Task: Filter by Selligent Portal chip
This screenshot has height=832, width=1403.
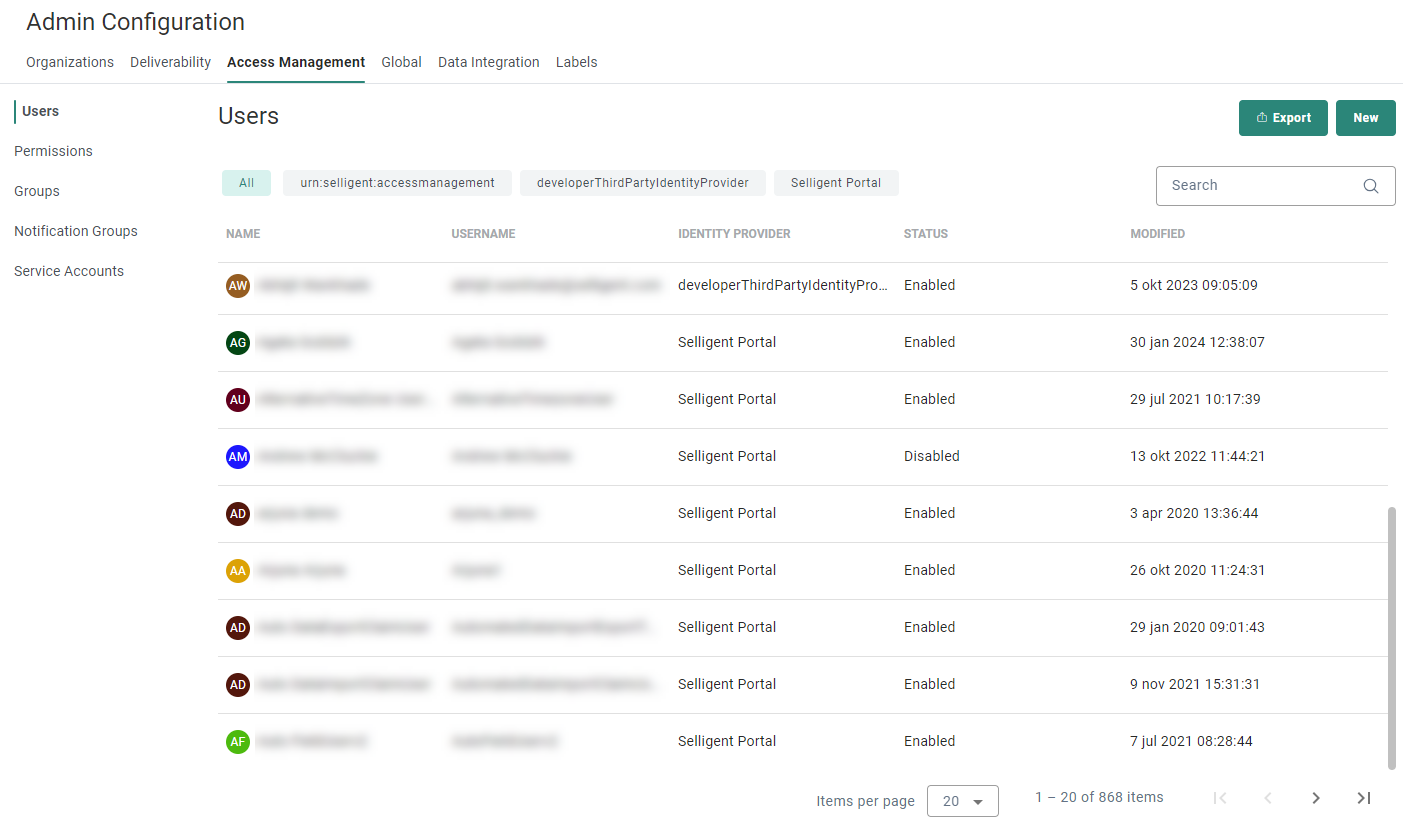Action: [x=835, y=183]
